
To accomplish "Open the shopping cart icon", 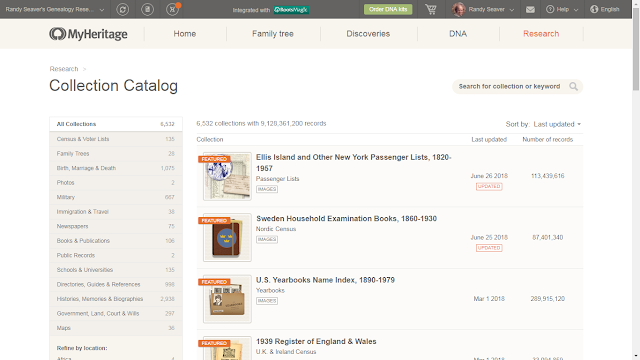I will point(431,9).
